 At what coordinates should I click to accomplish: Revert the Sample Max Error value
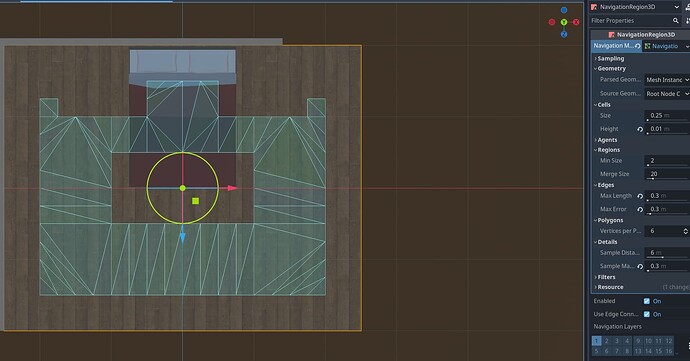pos(640,266)
